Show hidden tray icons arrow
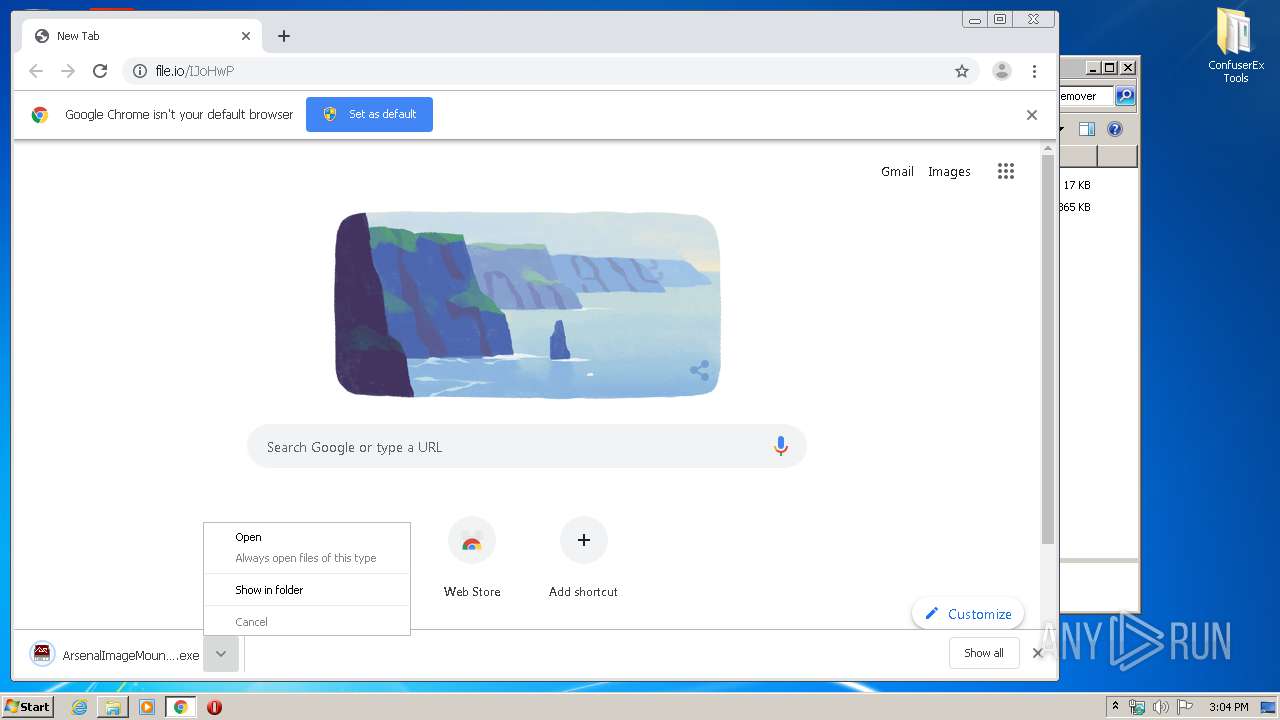This screenshot has height=720, width=1280. (1115, 707)
